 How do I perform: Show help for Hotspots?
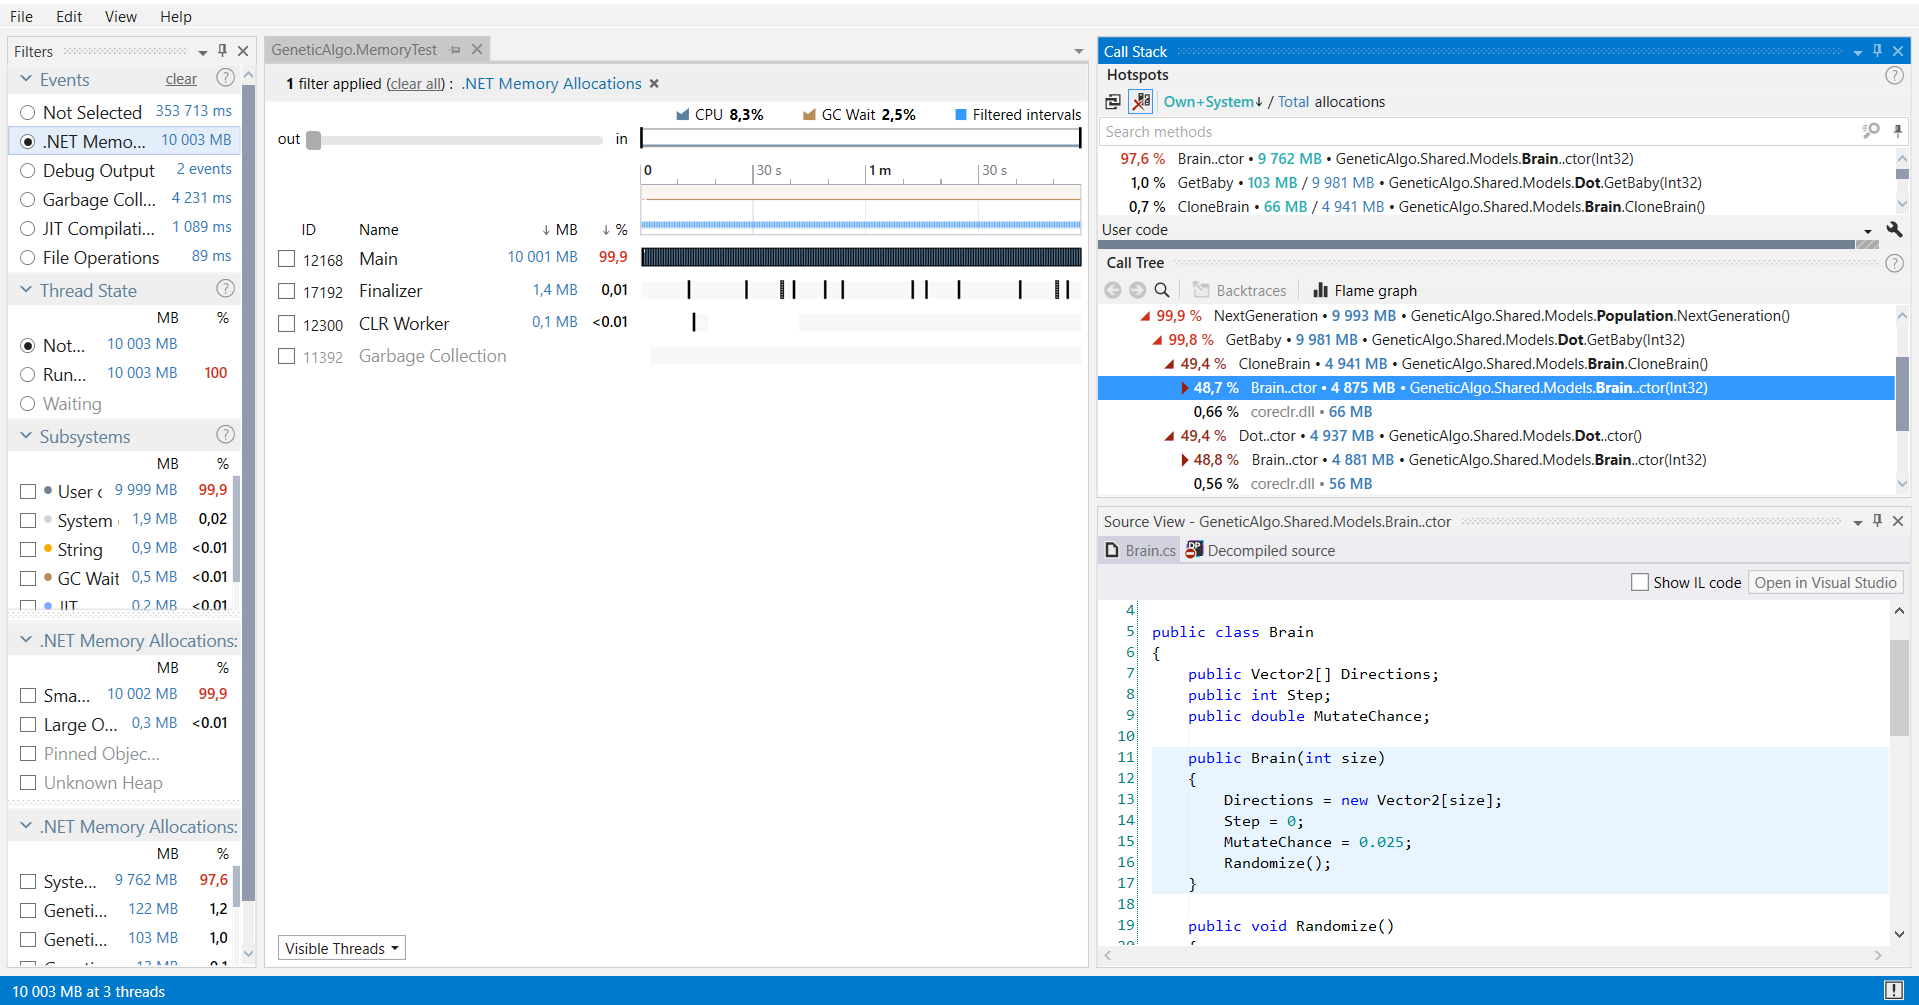(1894, 75)
